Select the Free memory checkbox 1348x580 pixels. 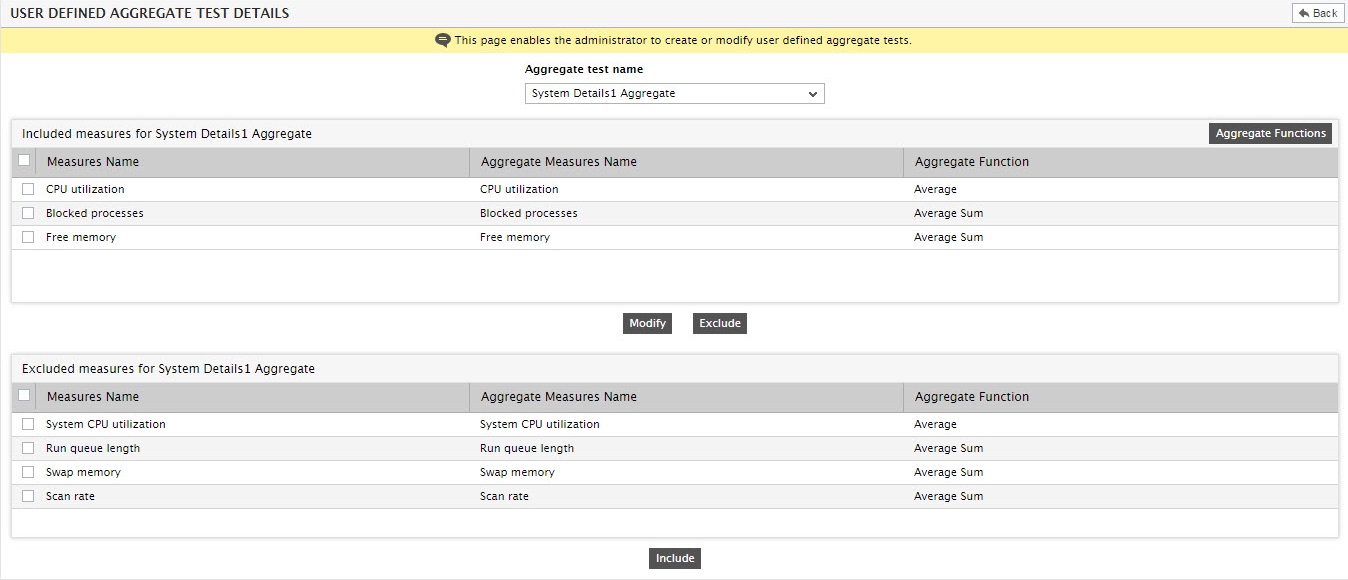coord(28,237)
